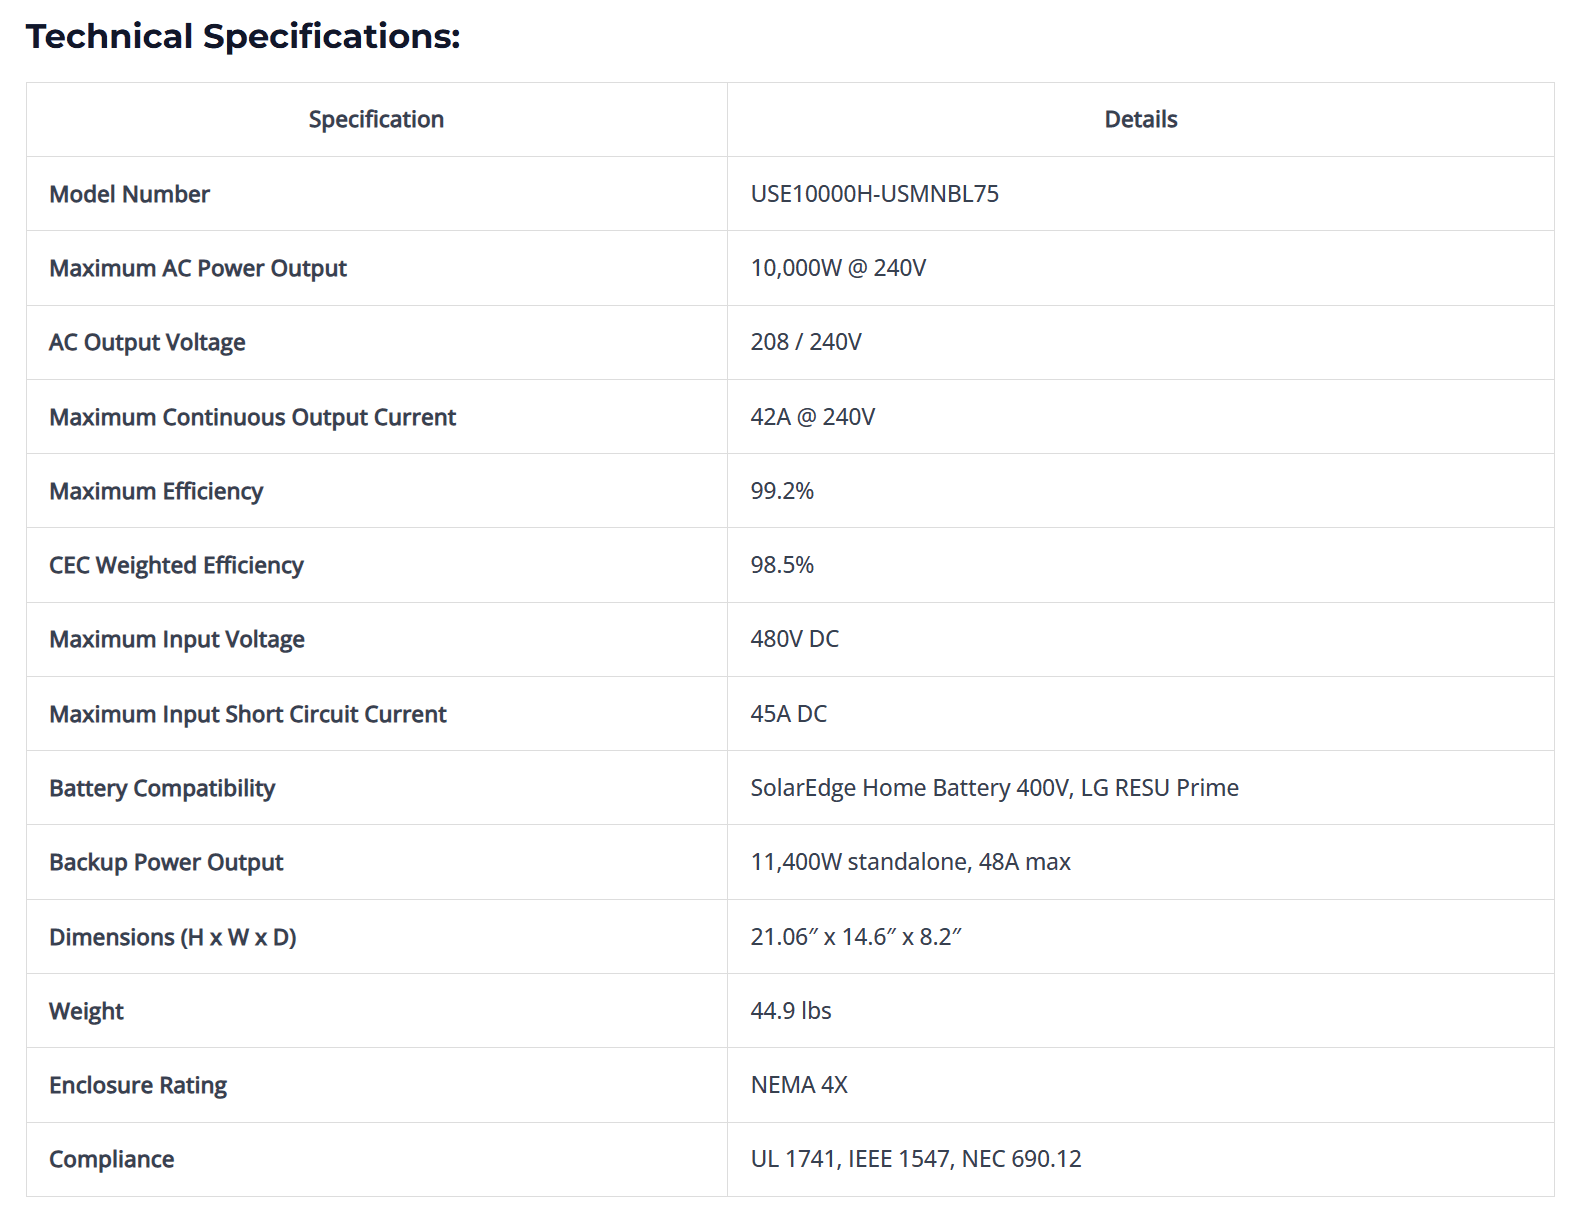Click the UL 1741 compliance details text

(x=916, y=1159)
